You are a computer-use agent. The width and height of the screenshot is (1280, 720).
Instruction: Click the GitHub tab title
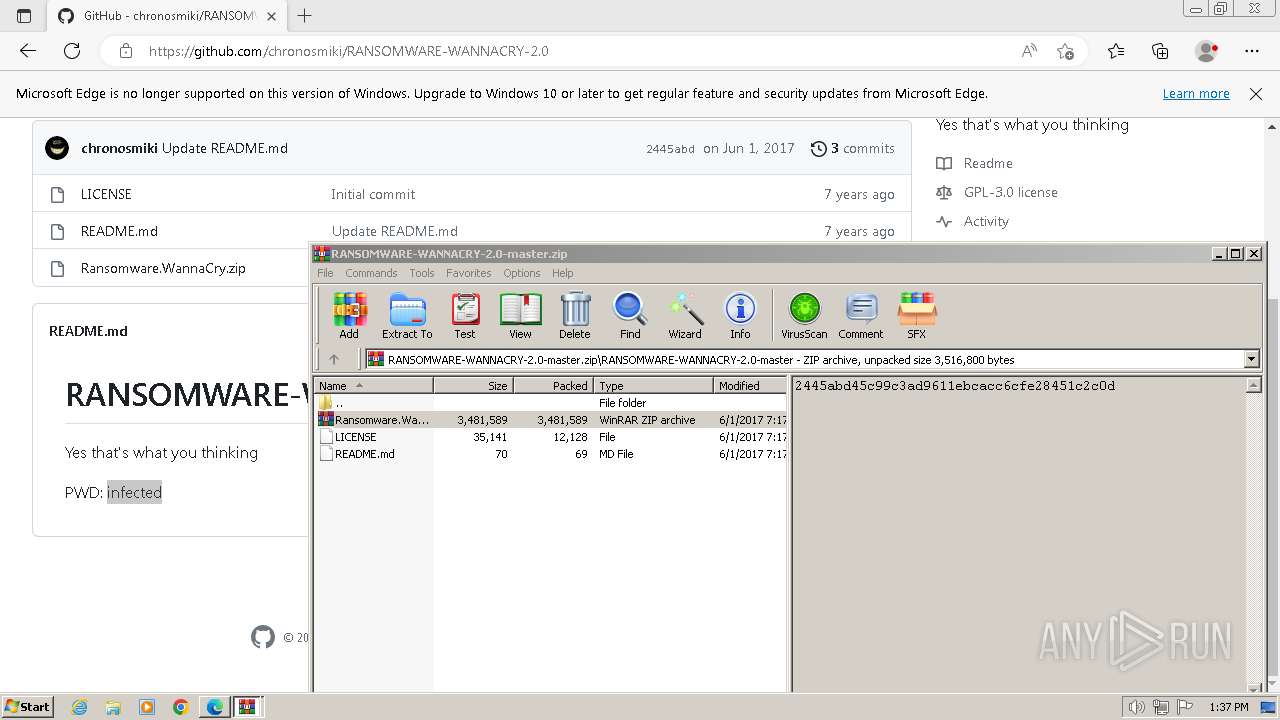pyautogui.click(x=170, y=16)
